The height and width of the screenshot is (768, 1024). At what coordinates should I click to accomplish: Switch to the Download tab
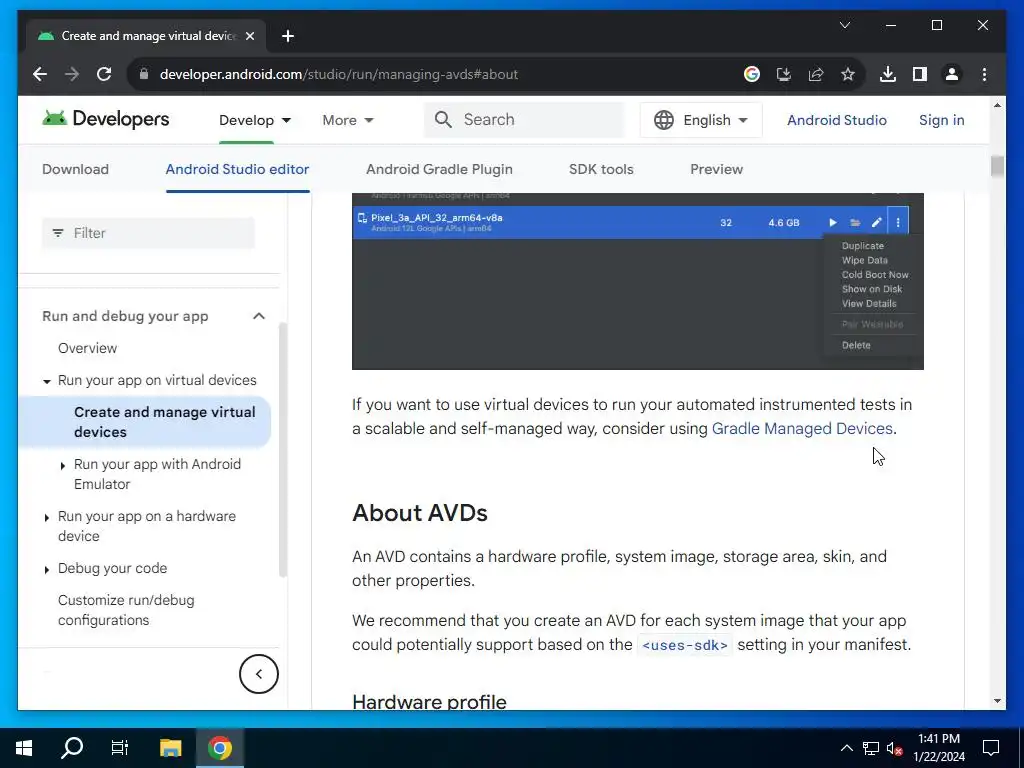pos(75,169)
